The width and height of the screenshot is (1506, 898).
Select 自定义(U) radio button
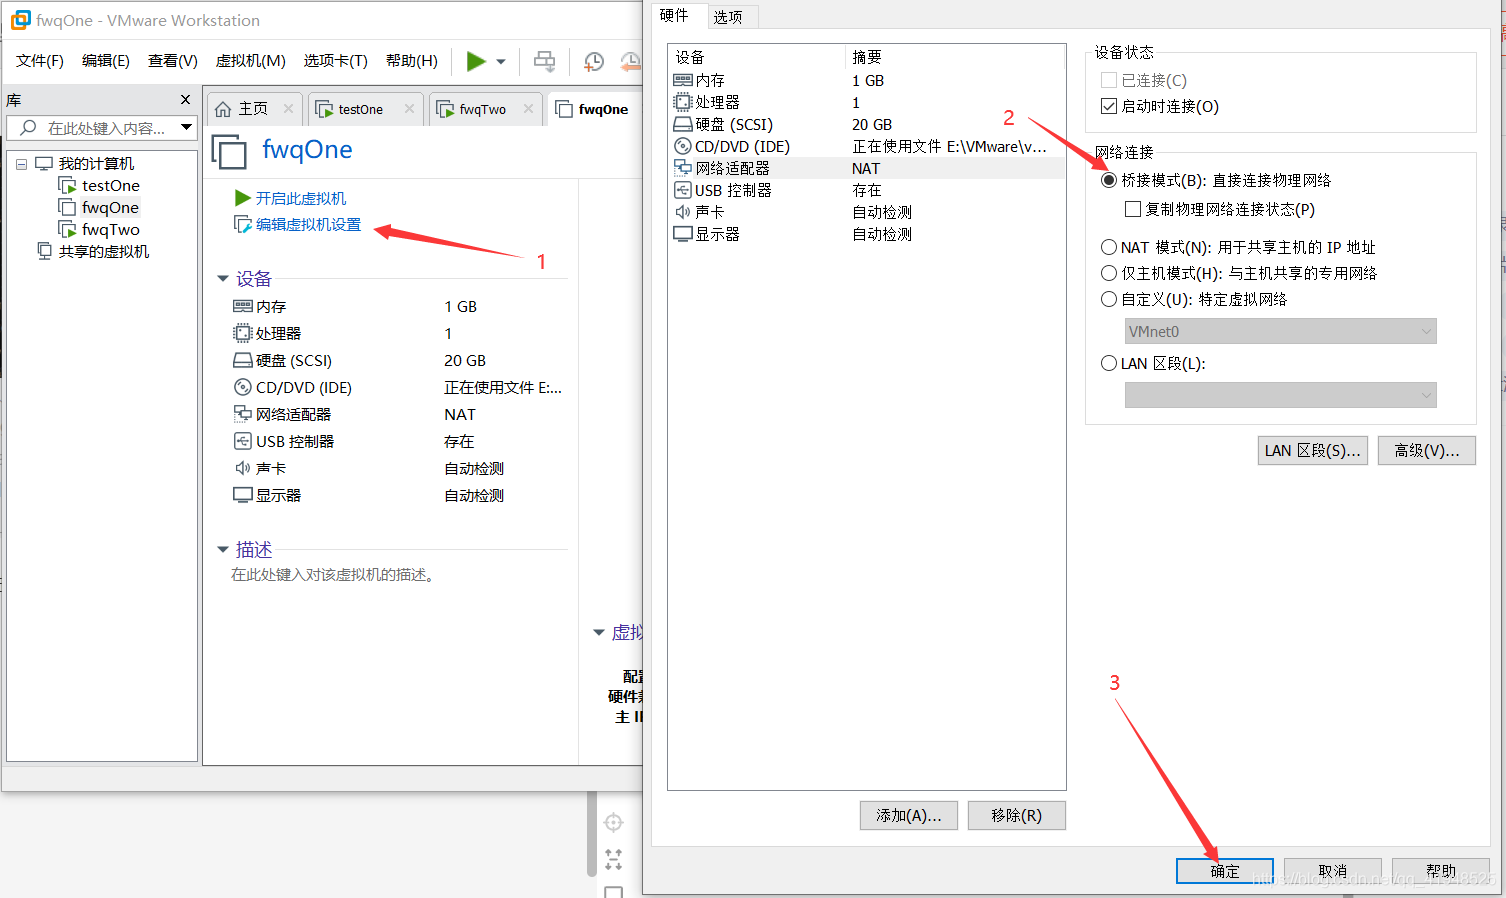coord(1108,299)
